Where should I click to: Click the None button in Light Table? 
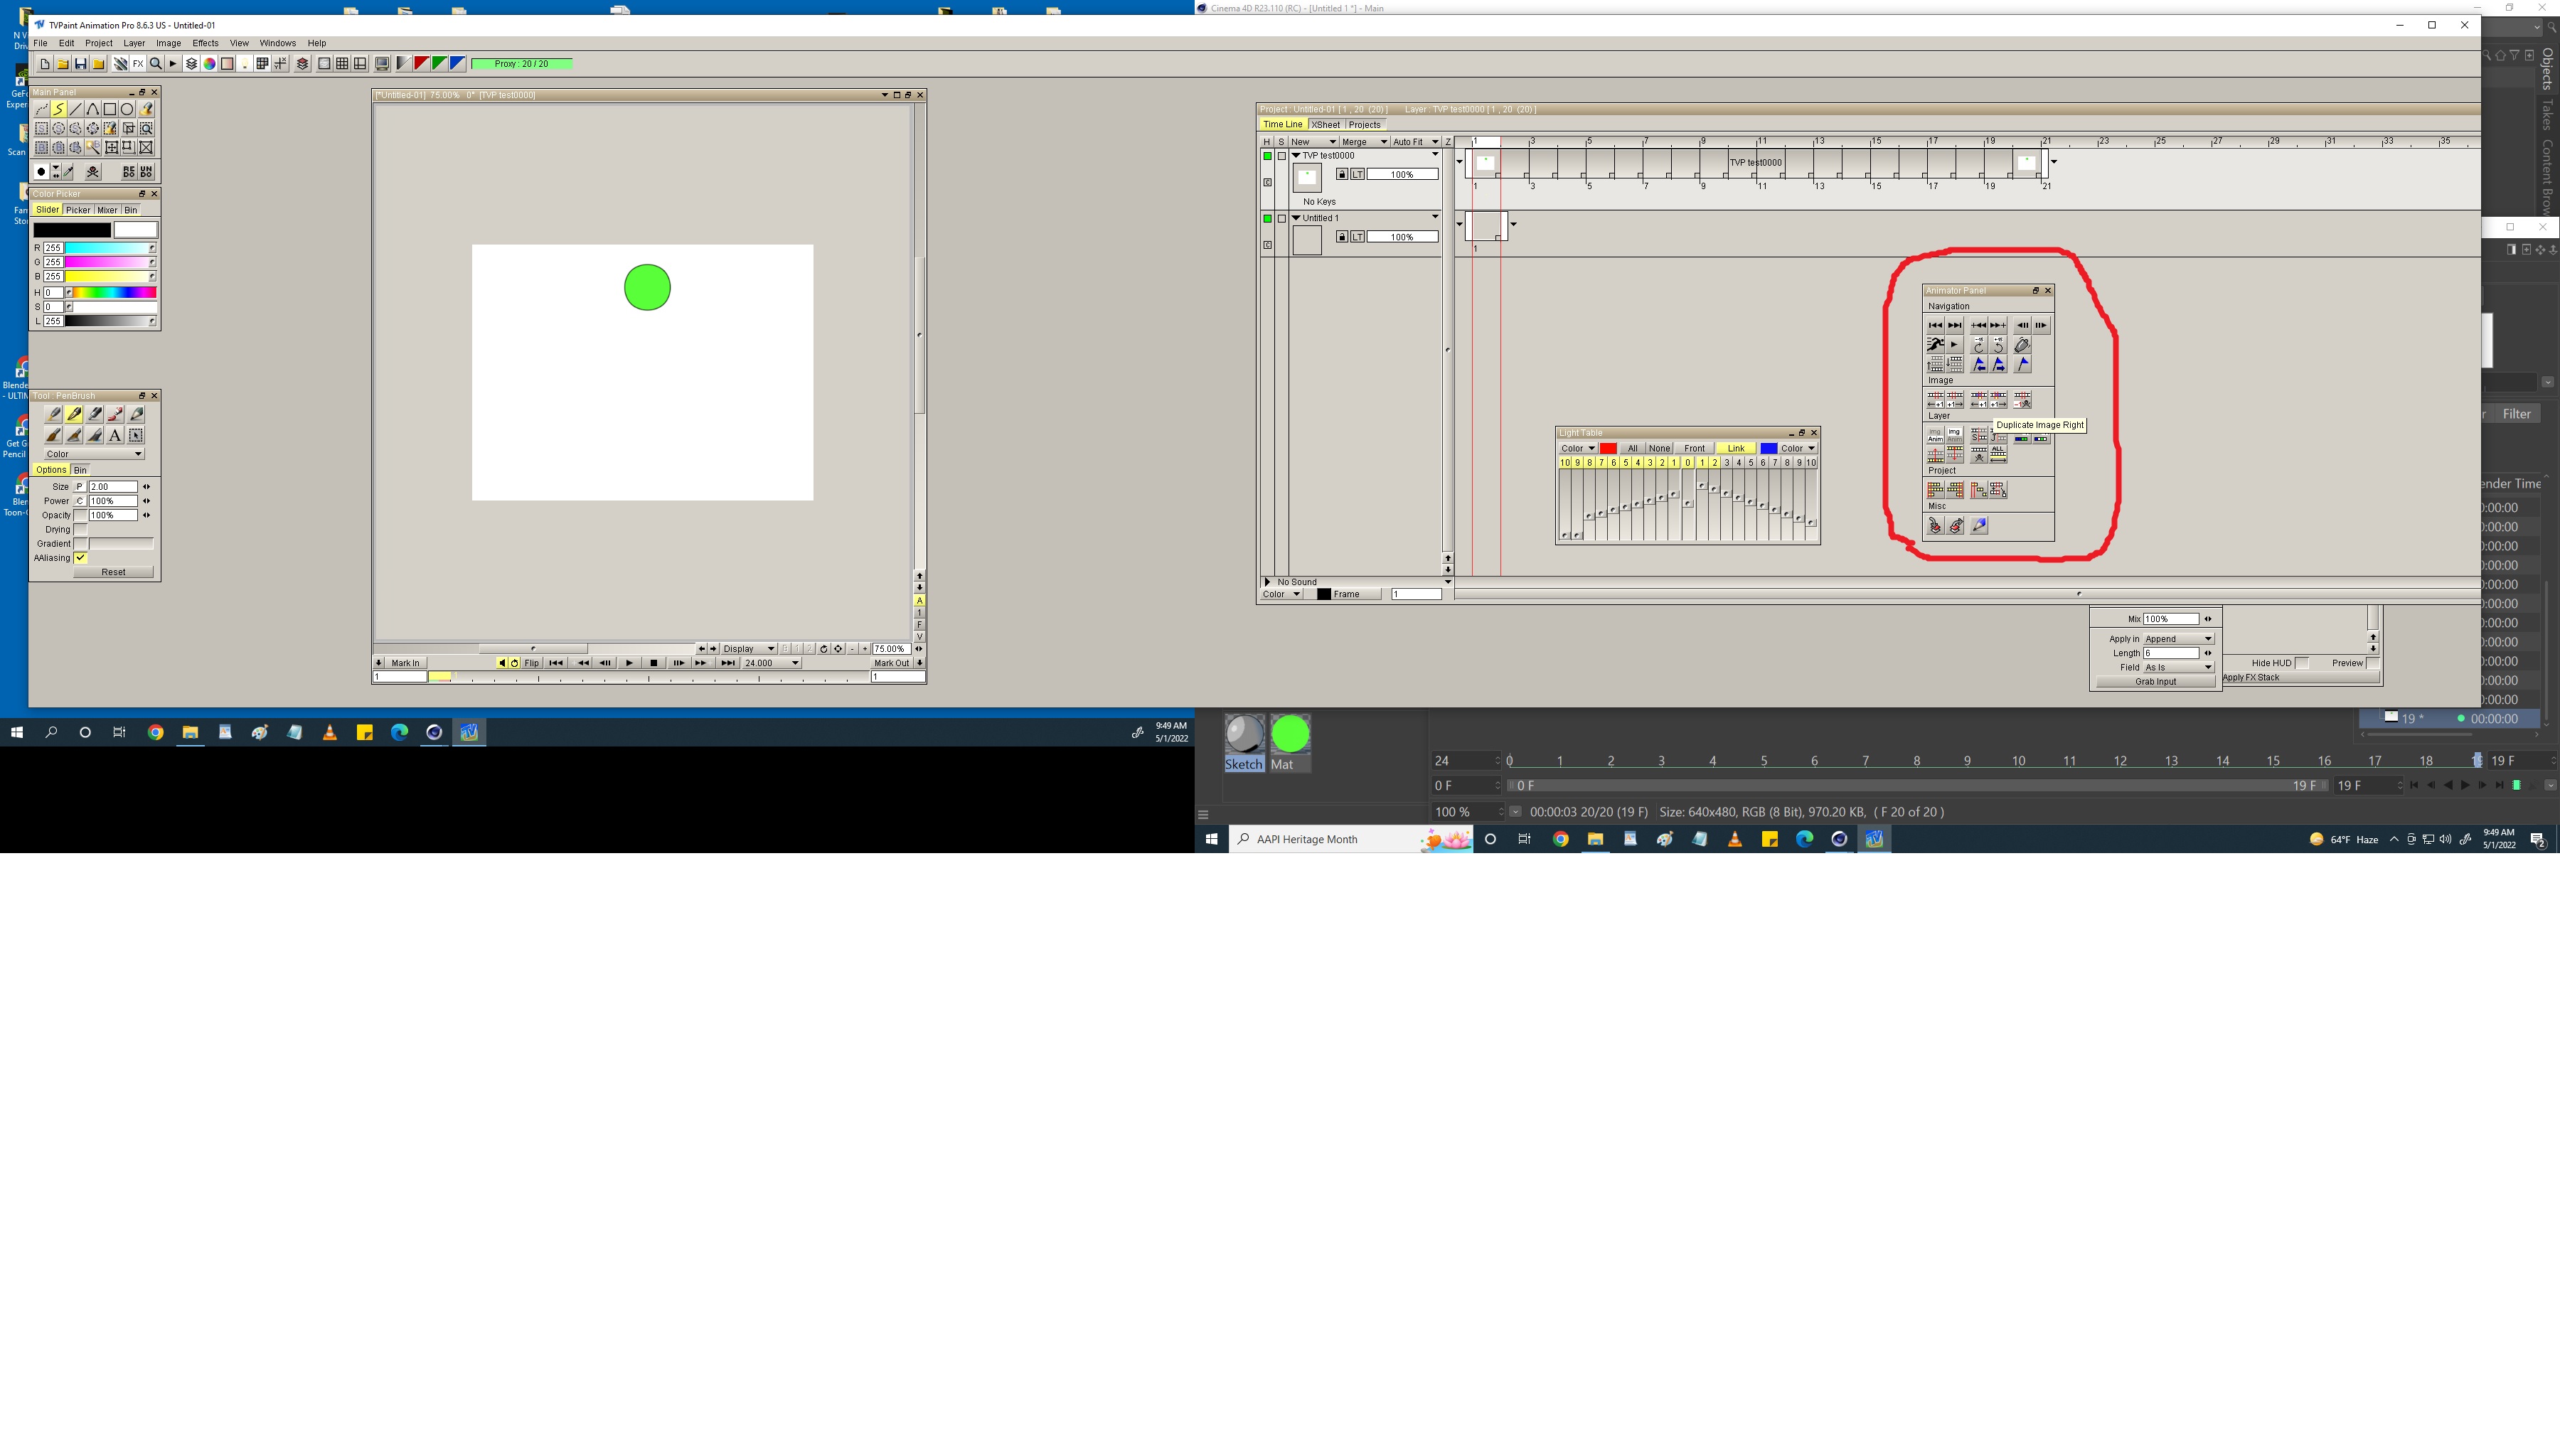pyautogui.click(x=1659, y=448)
